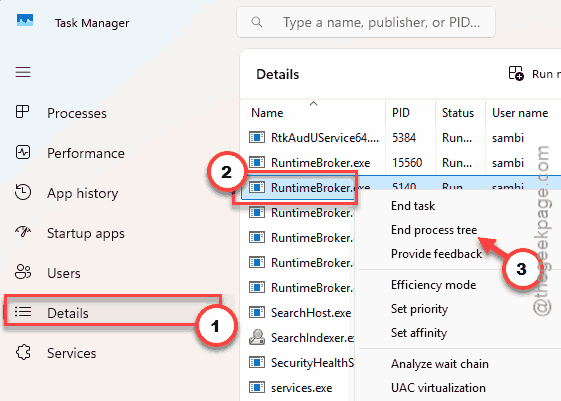Choose UAC virtualization menu entry

click(438, 388)
